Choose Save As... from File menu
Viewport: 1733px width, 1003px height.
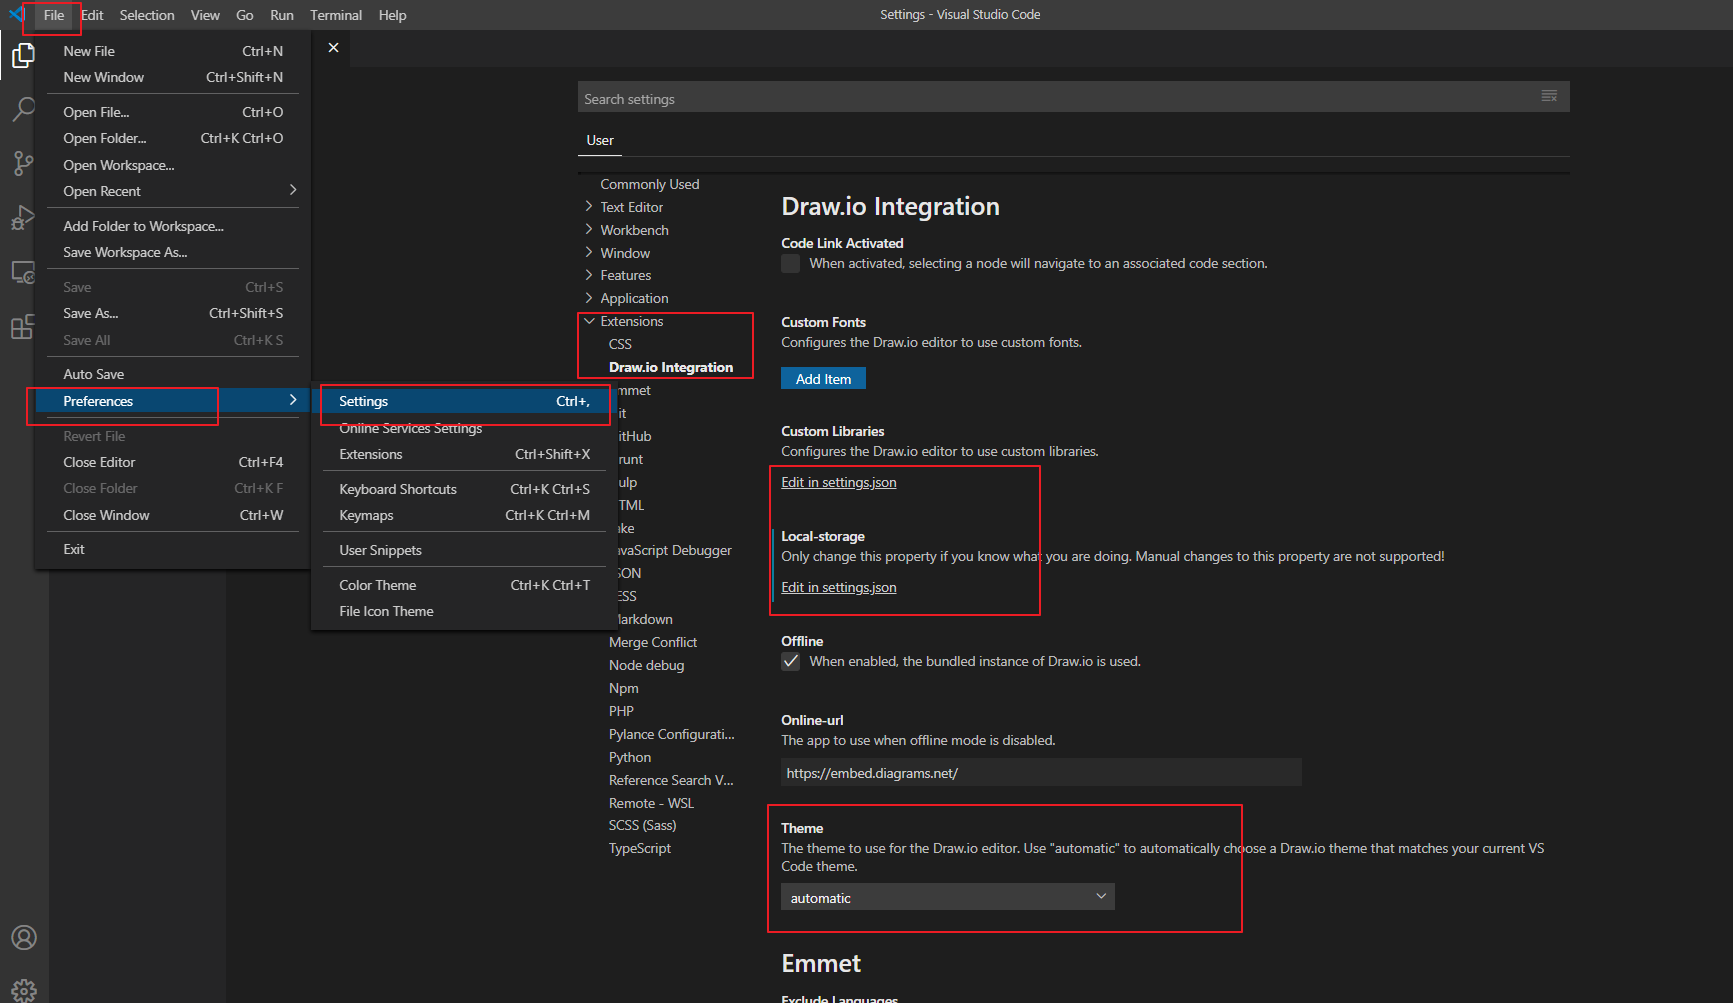[172, 313]
